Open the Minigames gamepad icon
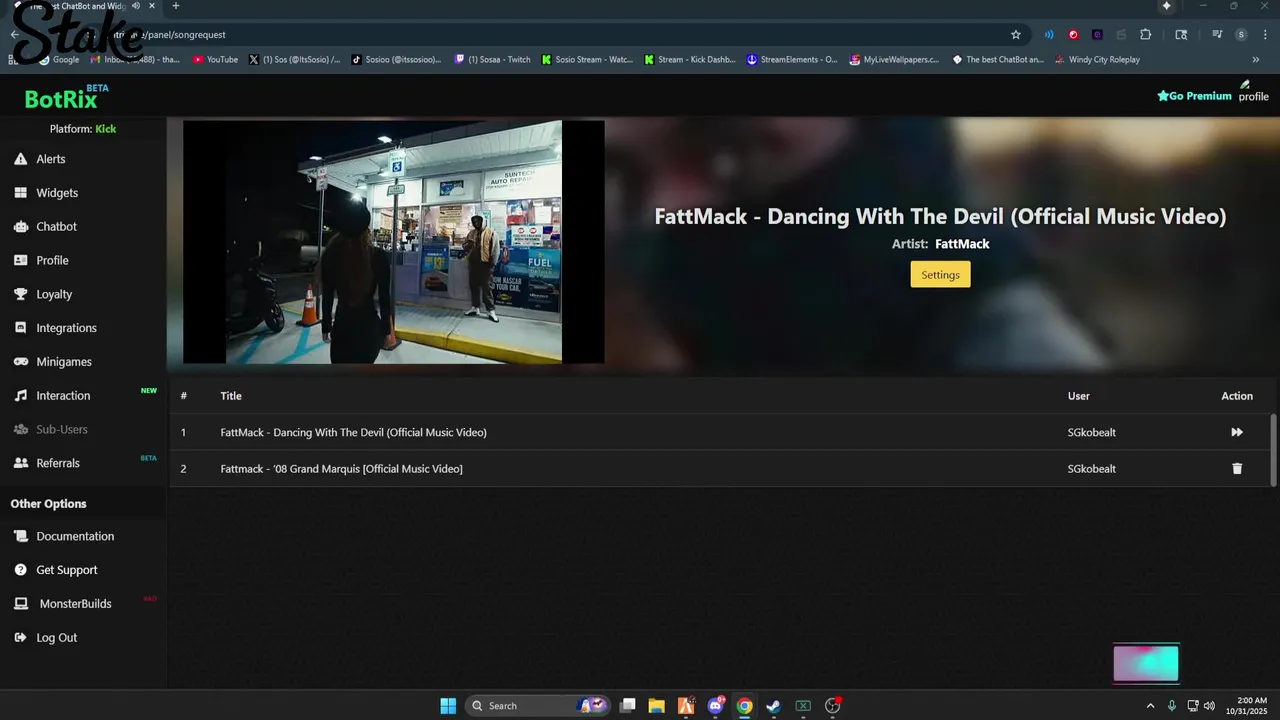The image size is (1280, 720). click(x=20, y=362)
